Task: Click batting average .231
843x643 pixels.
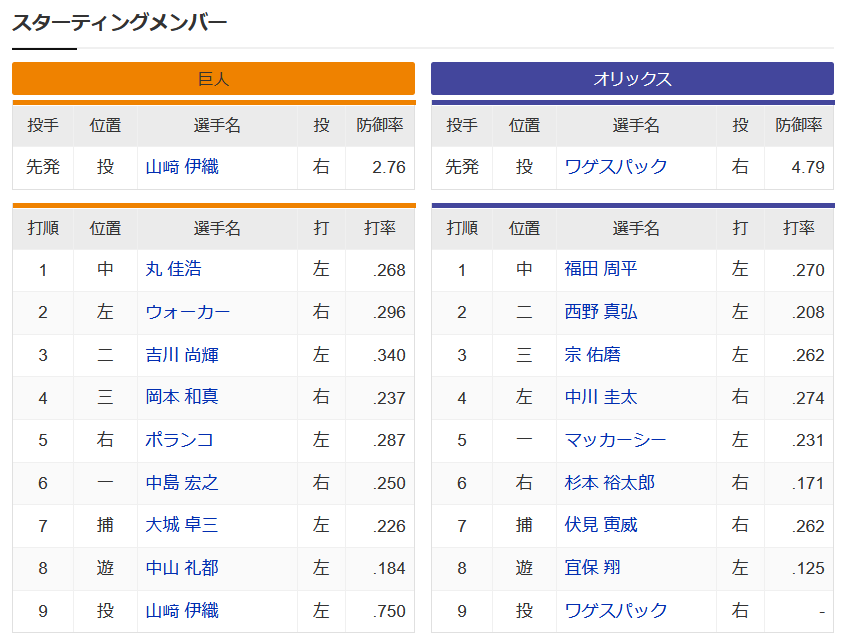Action: click(x=808, y=440)
